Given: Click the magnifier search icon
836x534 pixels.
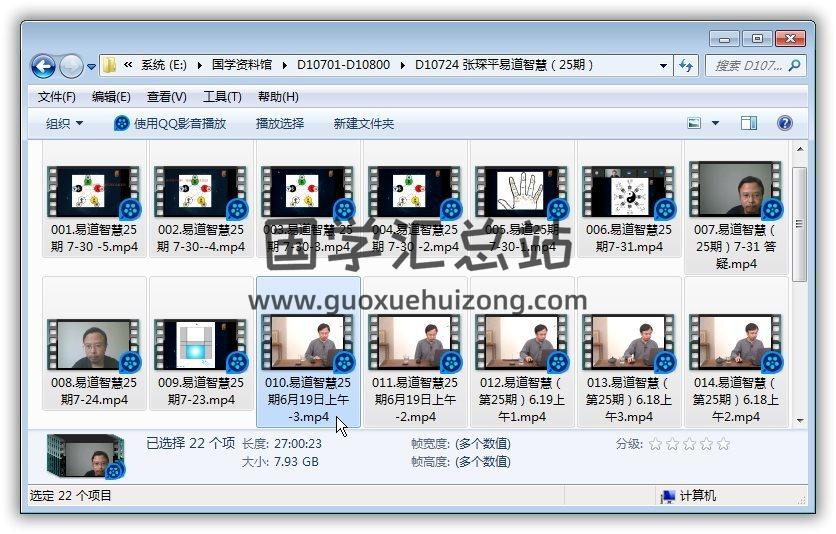Looking at the screenshot, I should [794, 66].
